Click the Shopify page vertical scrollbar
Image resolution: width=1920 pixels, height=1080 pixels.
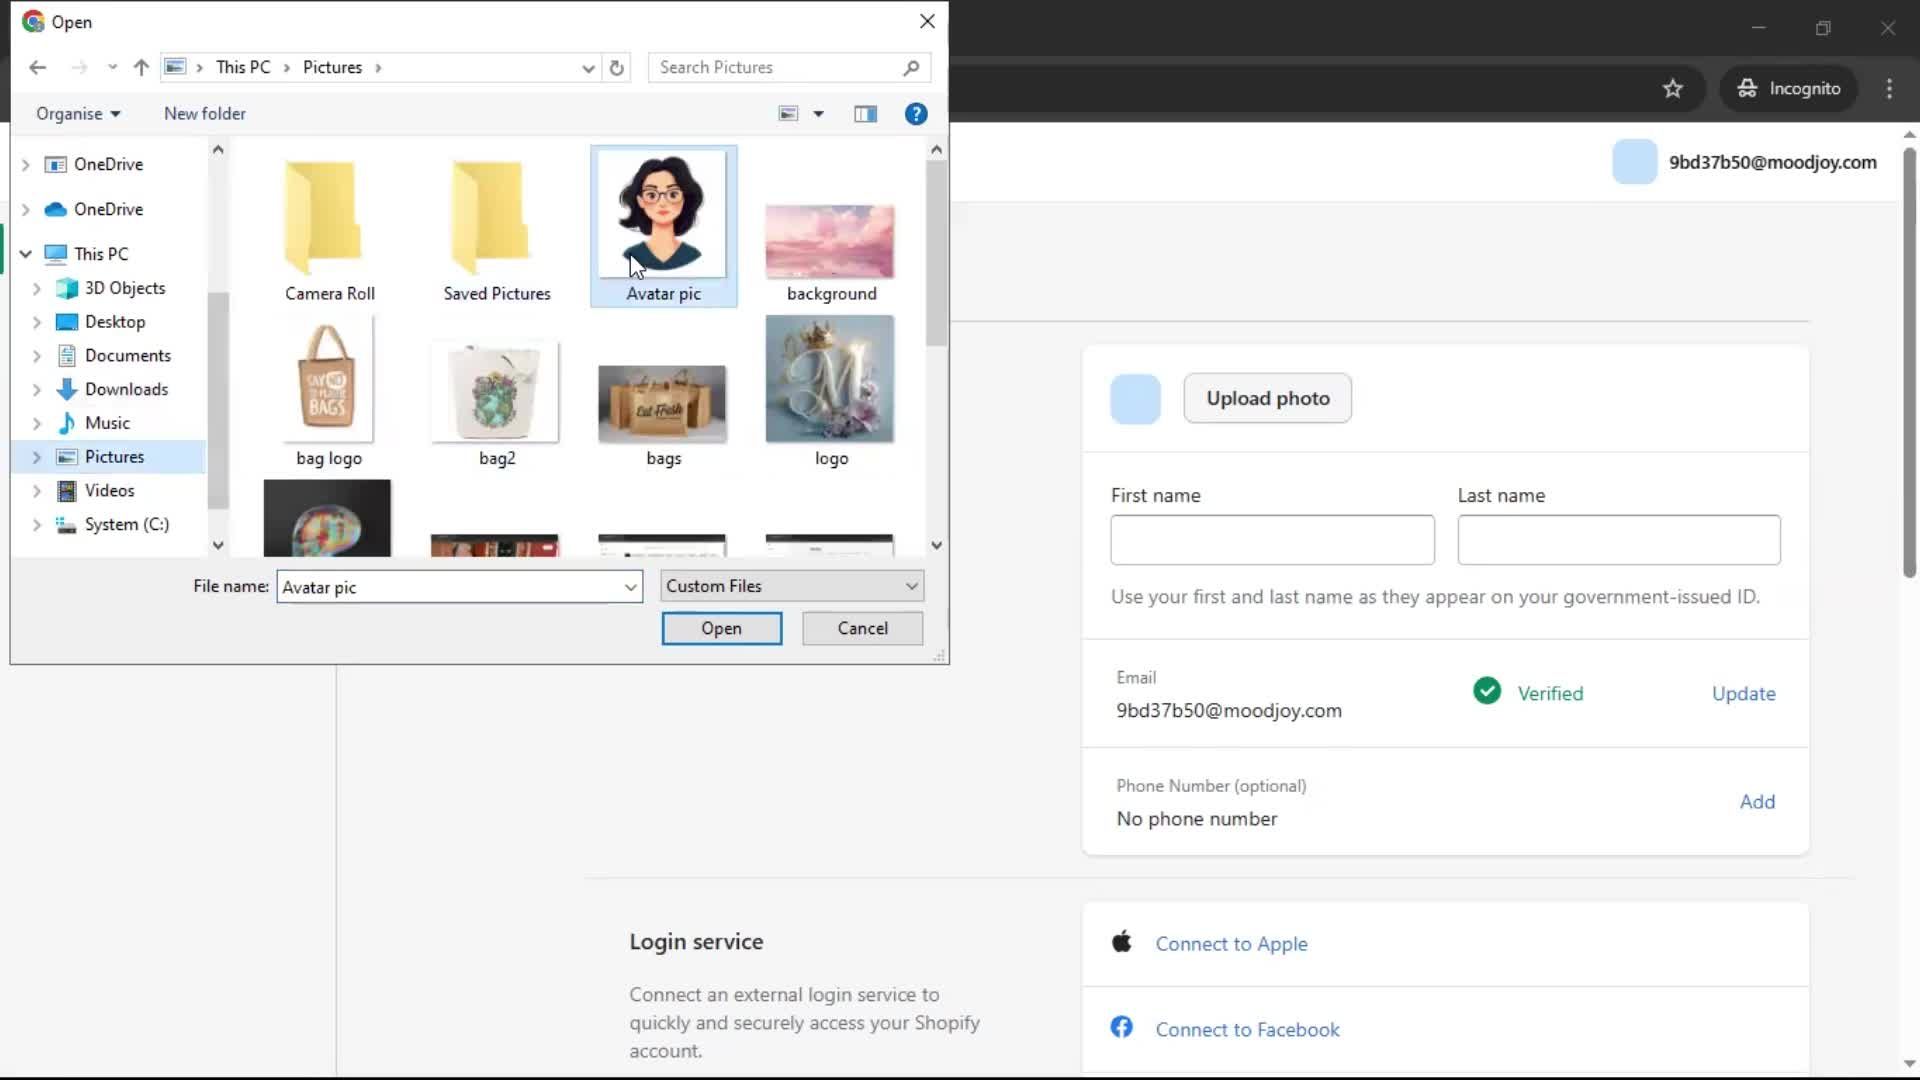1909,362
